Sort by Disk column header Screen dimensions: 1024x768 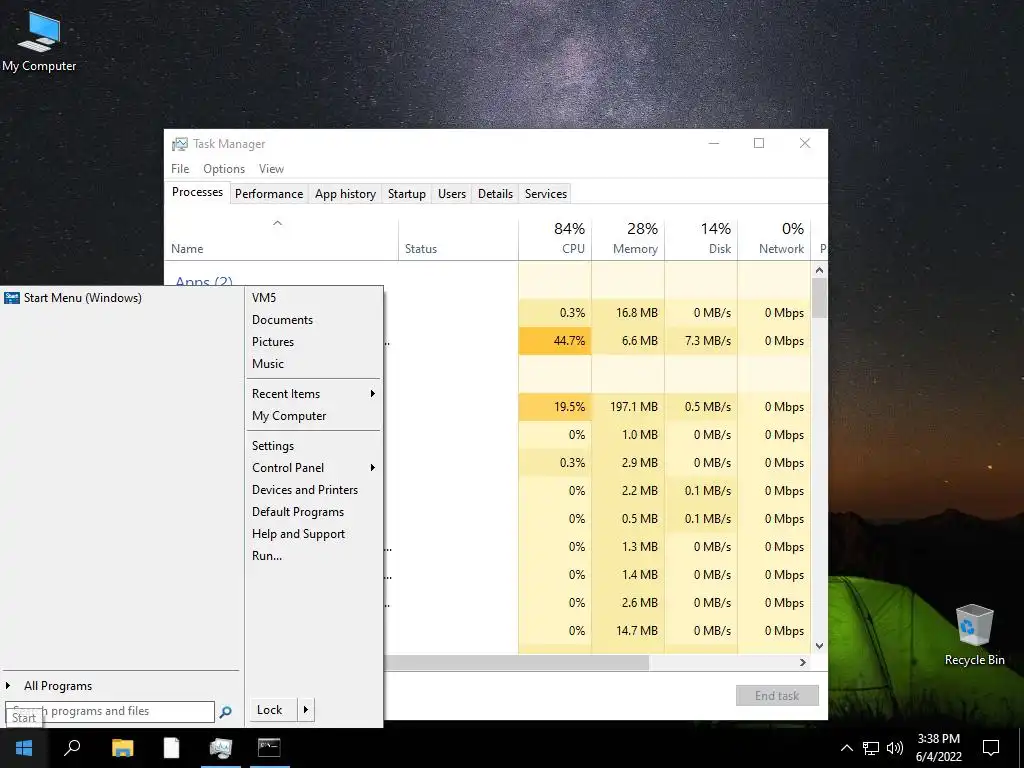click(x=701, y=240)
